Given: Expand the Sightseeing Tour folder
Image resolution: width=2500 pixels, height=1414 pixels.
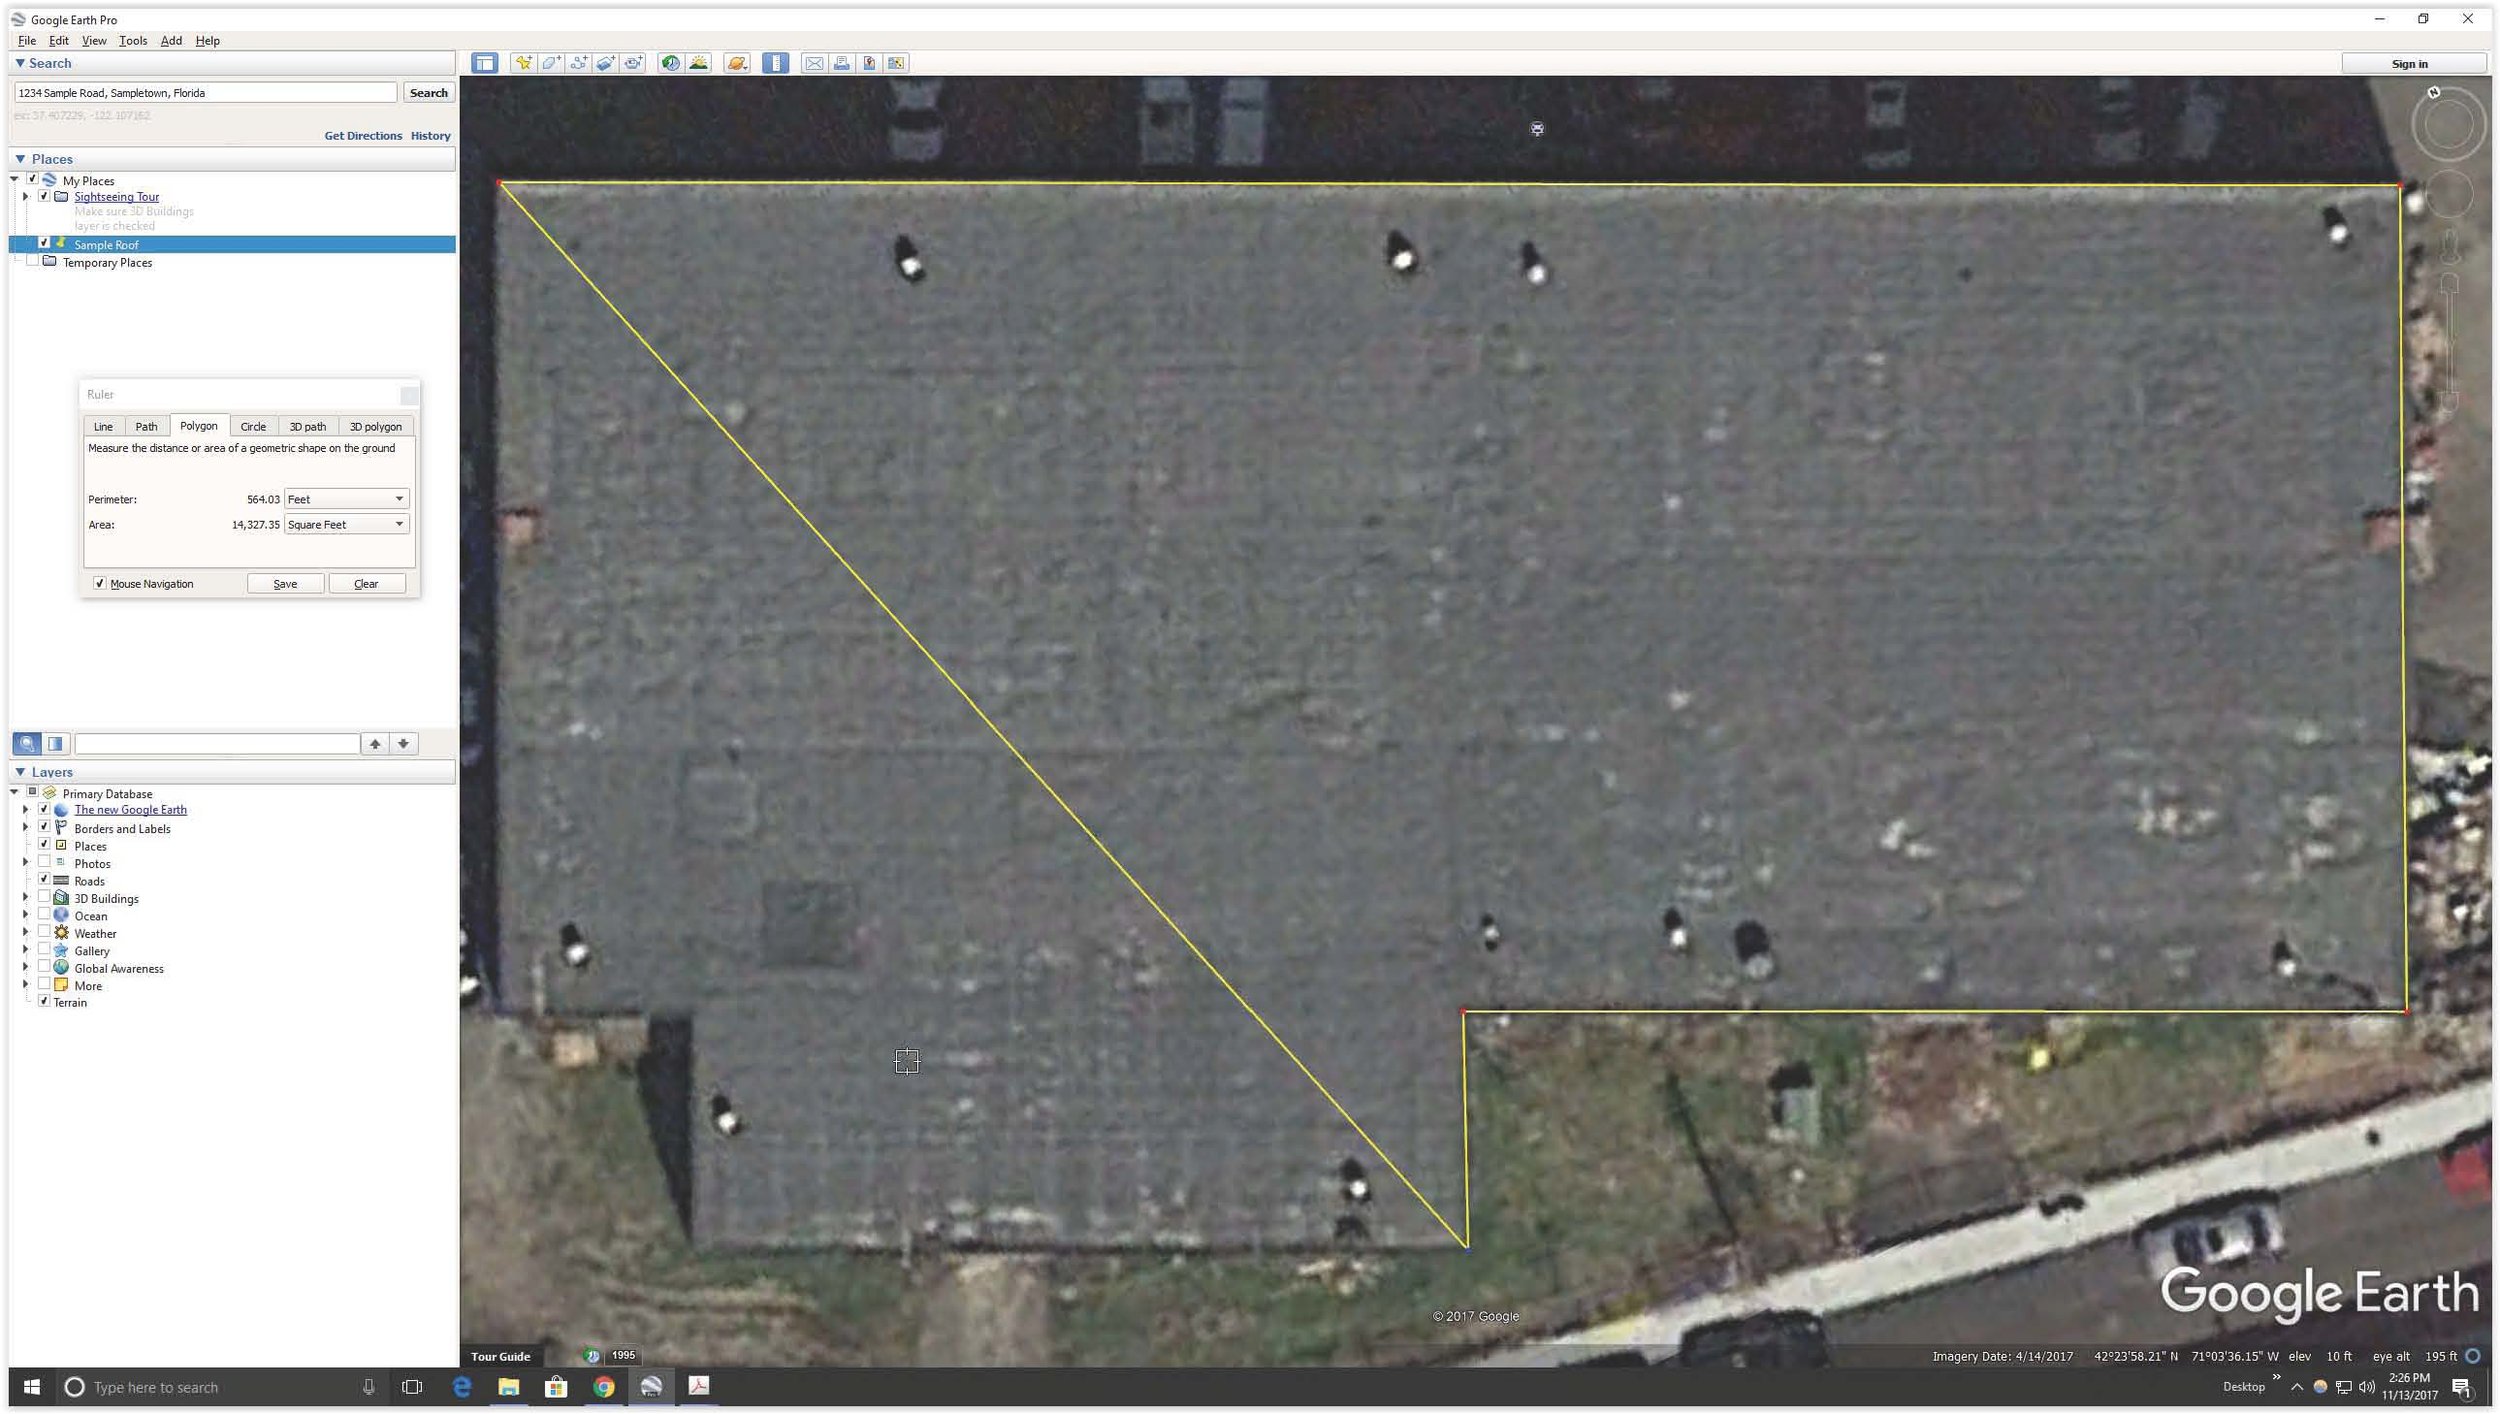Looking at the screenshot, I should pos(26,197).
